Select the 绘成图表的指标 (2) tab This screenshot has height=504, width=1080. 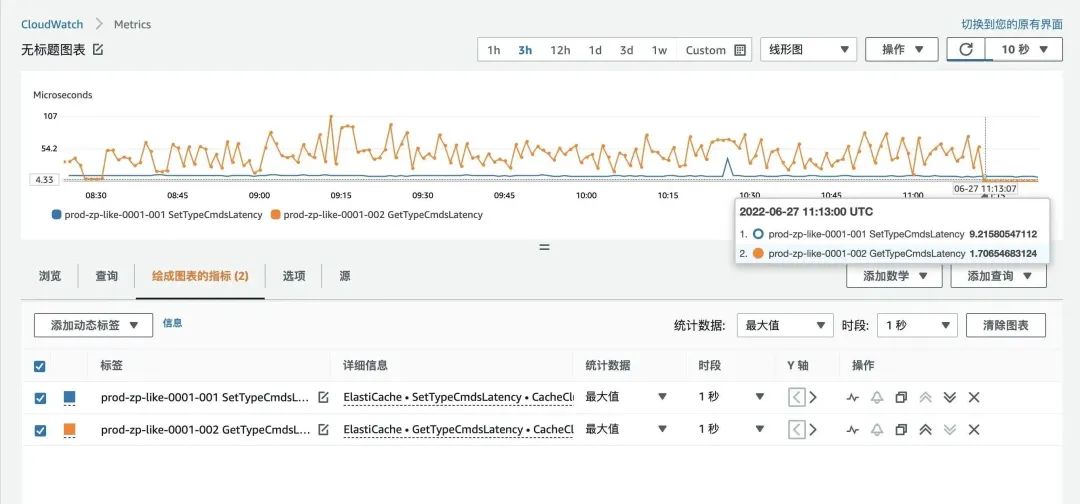pos(200,276)
